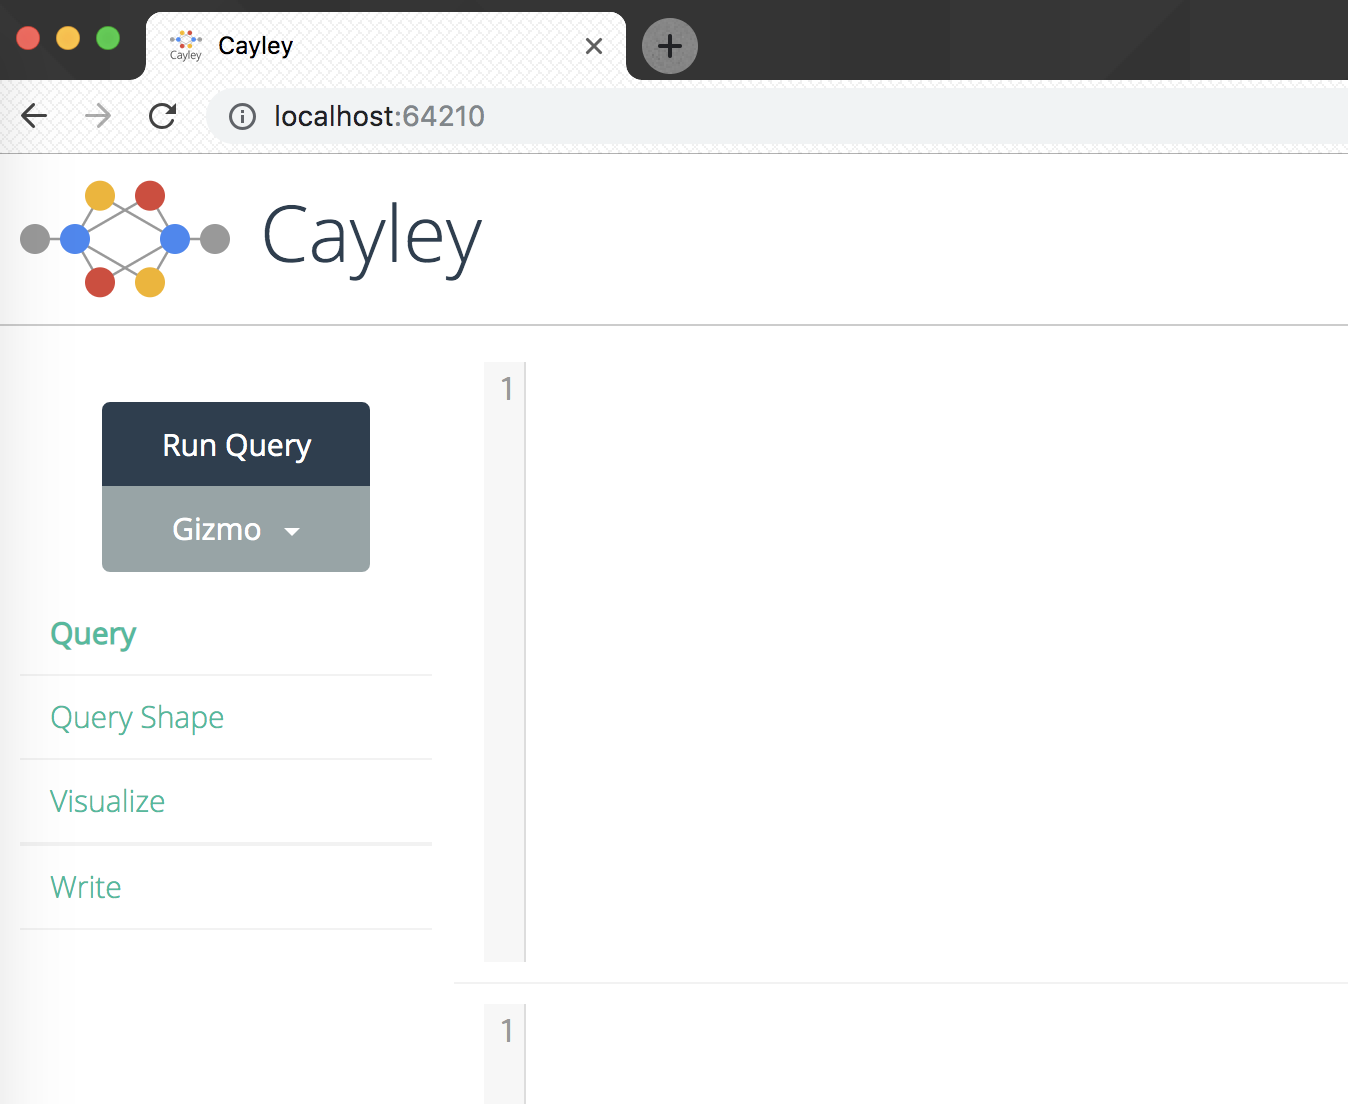Click the X to close the Cayley tab
Viewport: 1348px width, 1104px height.
(594, 46)
